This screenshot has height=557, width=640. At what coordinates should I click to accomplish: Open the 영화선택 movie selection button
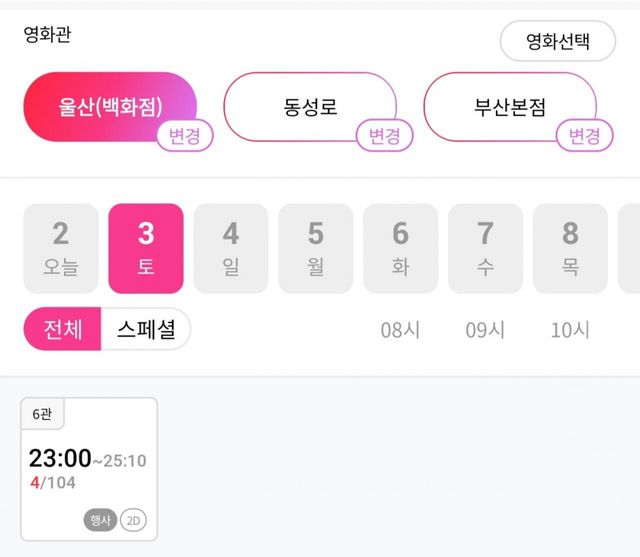[557, 41]
